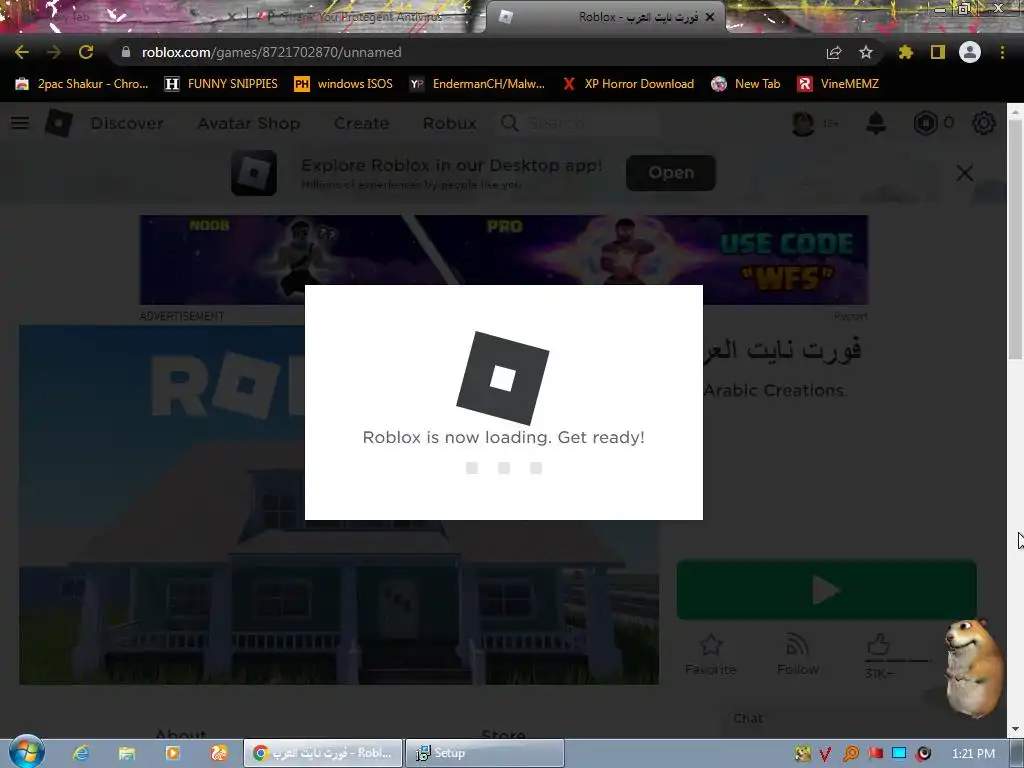Toggle the Chrome side panel icon

pyautogui.click(x=938, y=52)
